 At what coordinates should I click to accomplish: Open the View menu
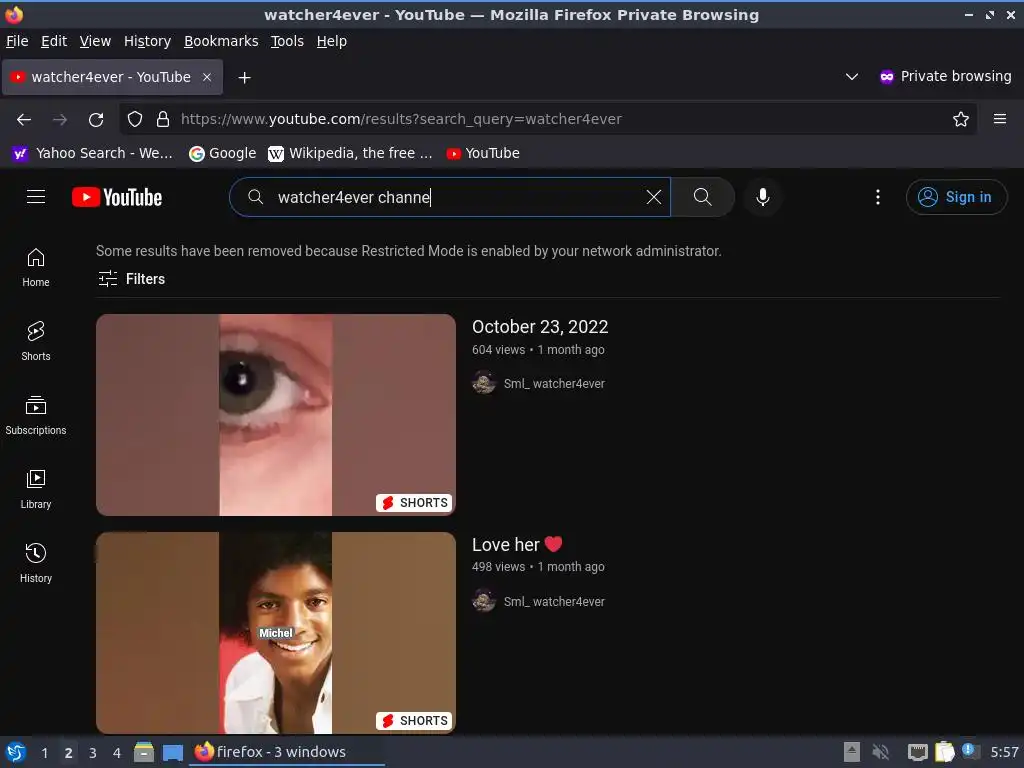95,41
